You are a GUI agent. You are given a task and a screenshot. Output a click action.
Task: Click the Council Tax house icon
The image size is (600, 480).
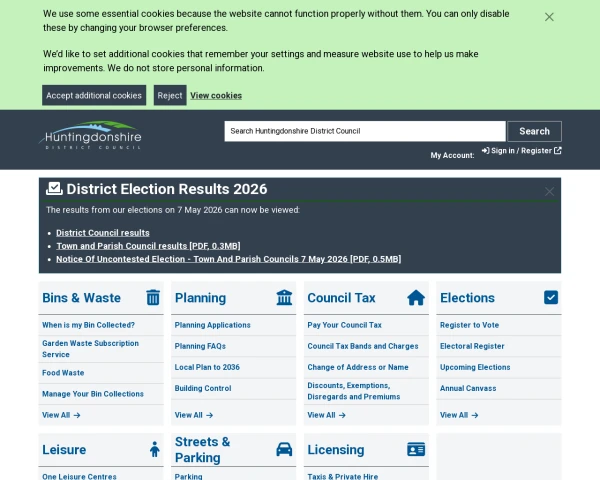416,297
